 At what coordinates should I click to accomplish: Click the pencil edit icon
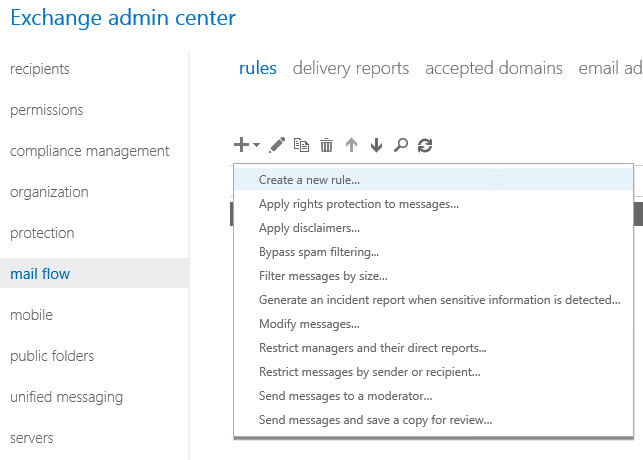tap(278, 145)
